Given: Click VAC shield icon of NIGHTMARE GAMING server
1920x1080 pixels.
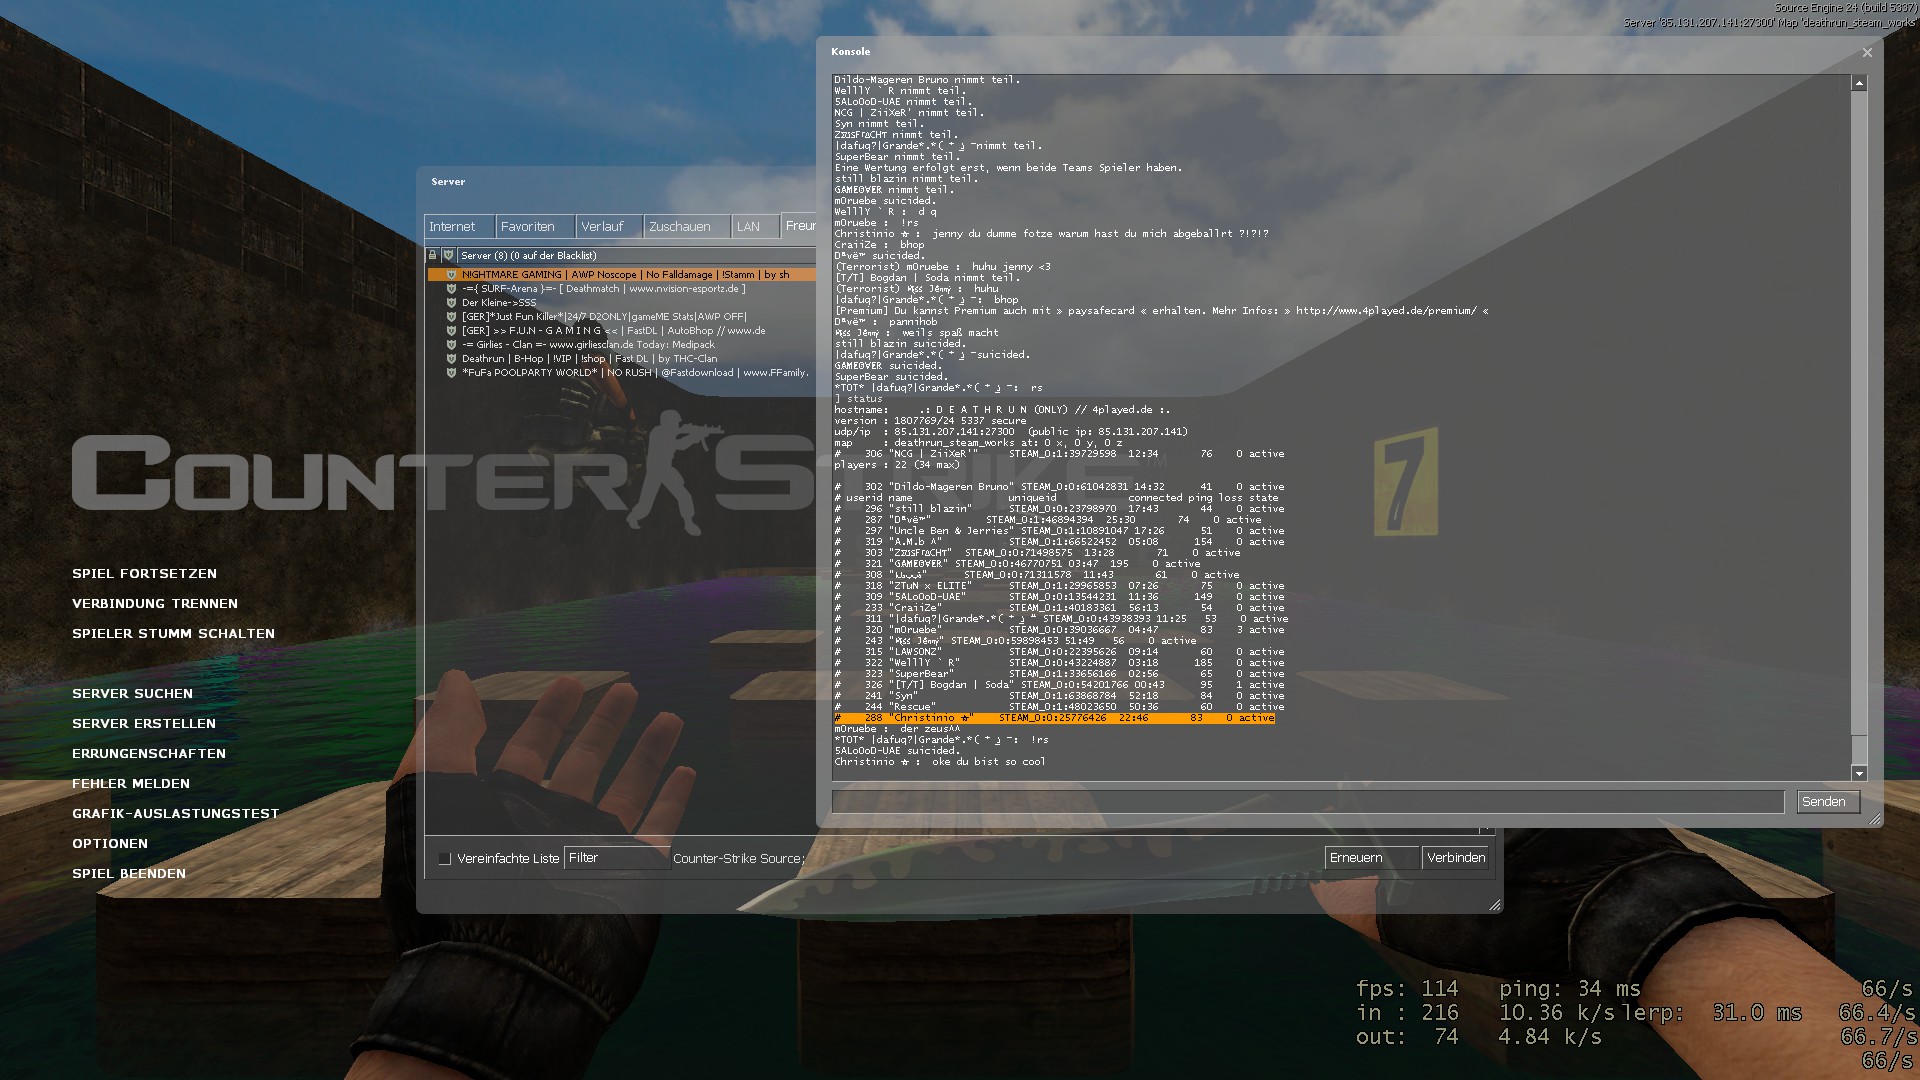Looking at the screenshot, I should (x=451, y=275).
